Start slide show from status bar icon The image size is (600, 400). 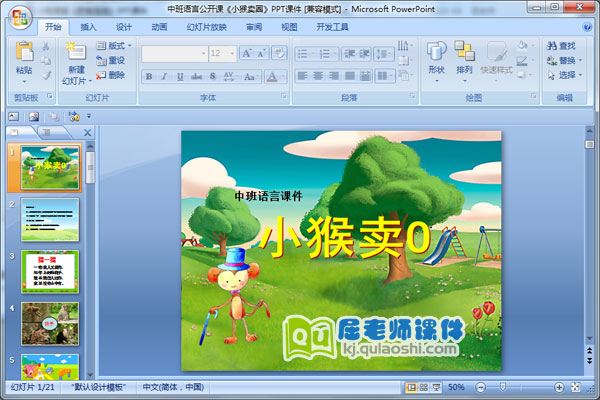tap(436, 387)
